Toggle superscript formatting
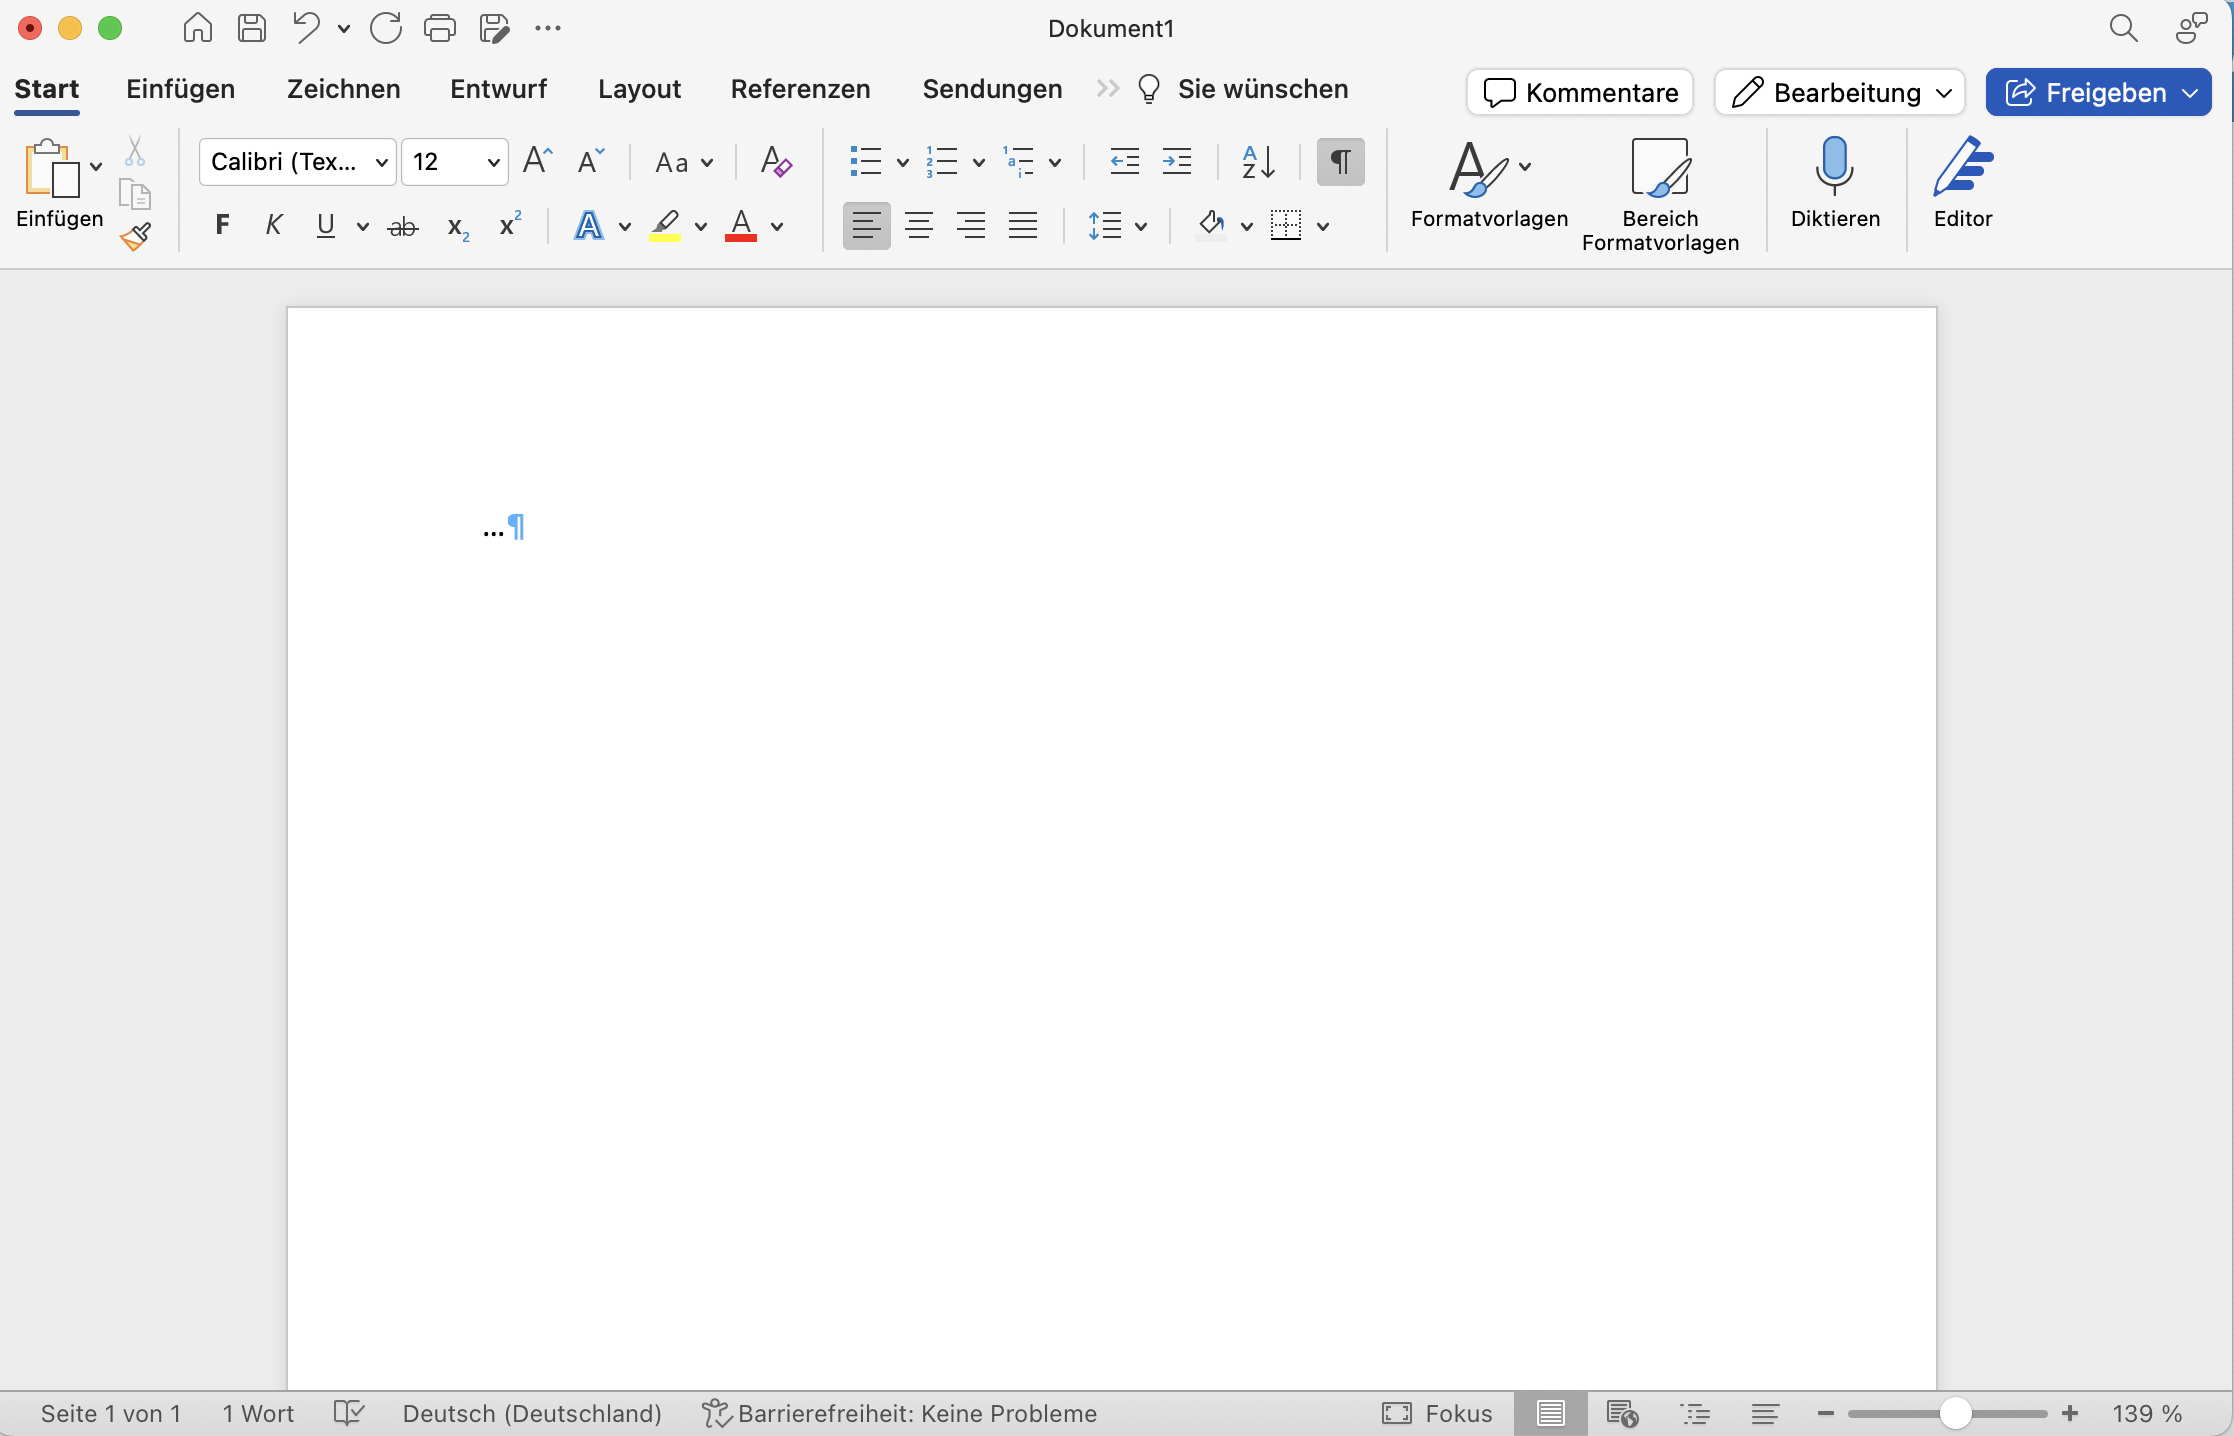 click(x=510, y=224)
